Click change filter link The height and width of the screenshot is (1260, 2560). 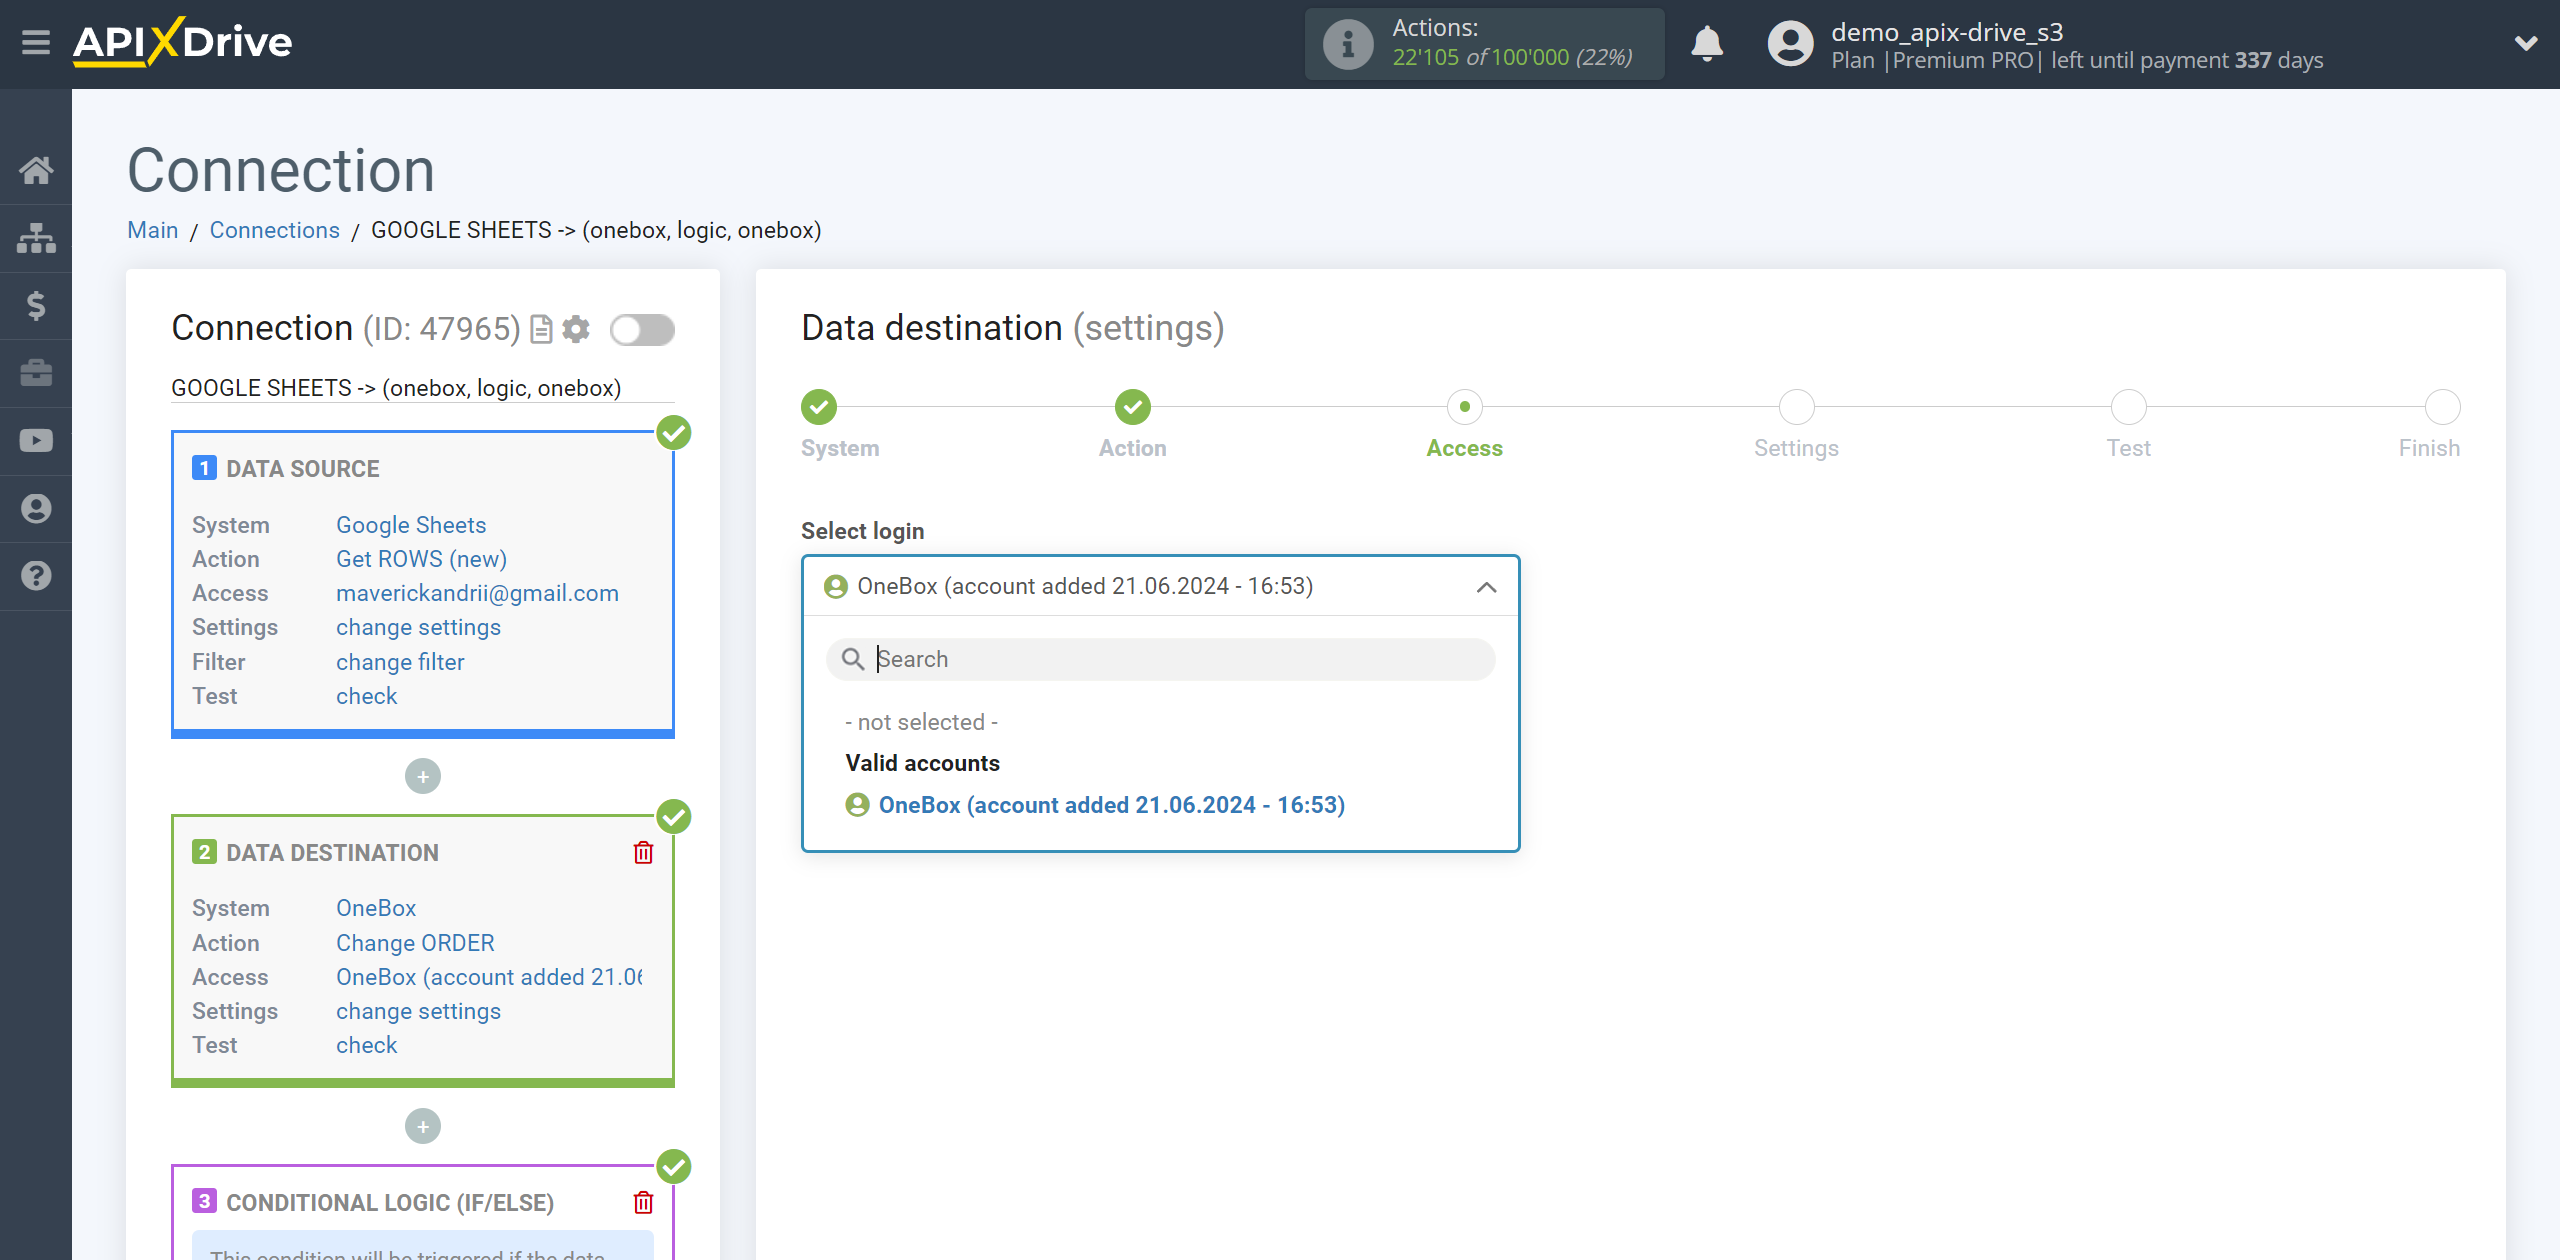[400, 662]
